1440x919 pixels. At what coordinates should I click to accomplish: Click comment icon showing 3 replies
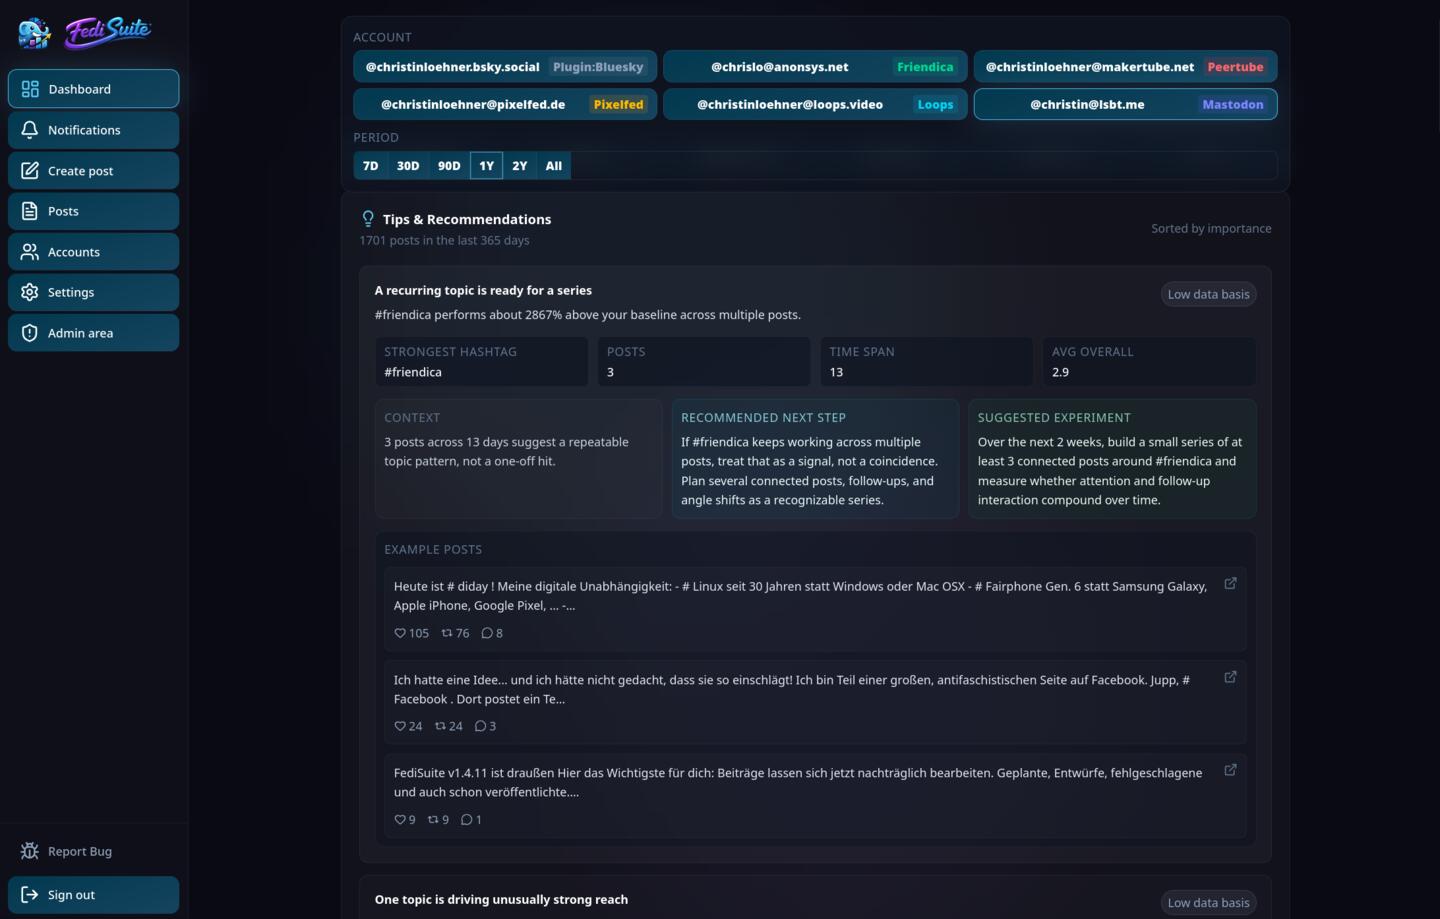click(480, 726)
